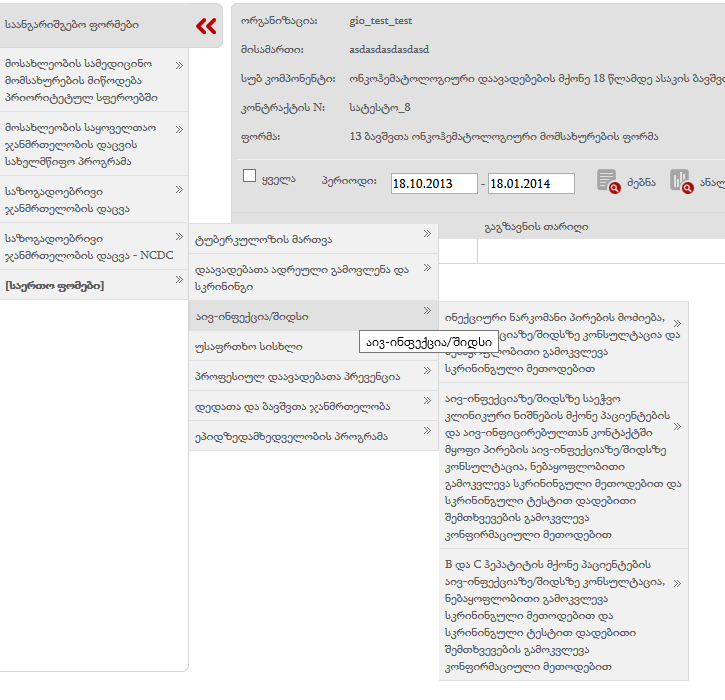Open საზოგადოებრივი ჯანმრთელობის დაცვა - NCDC item

click(x=80, y=247)
